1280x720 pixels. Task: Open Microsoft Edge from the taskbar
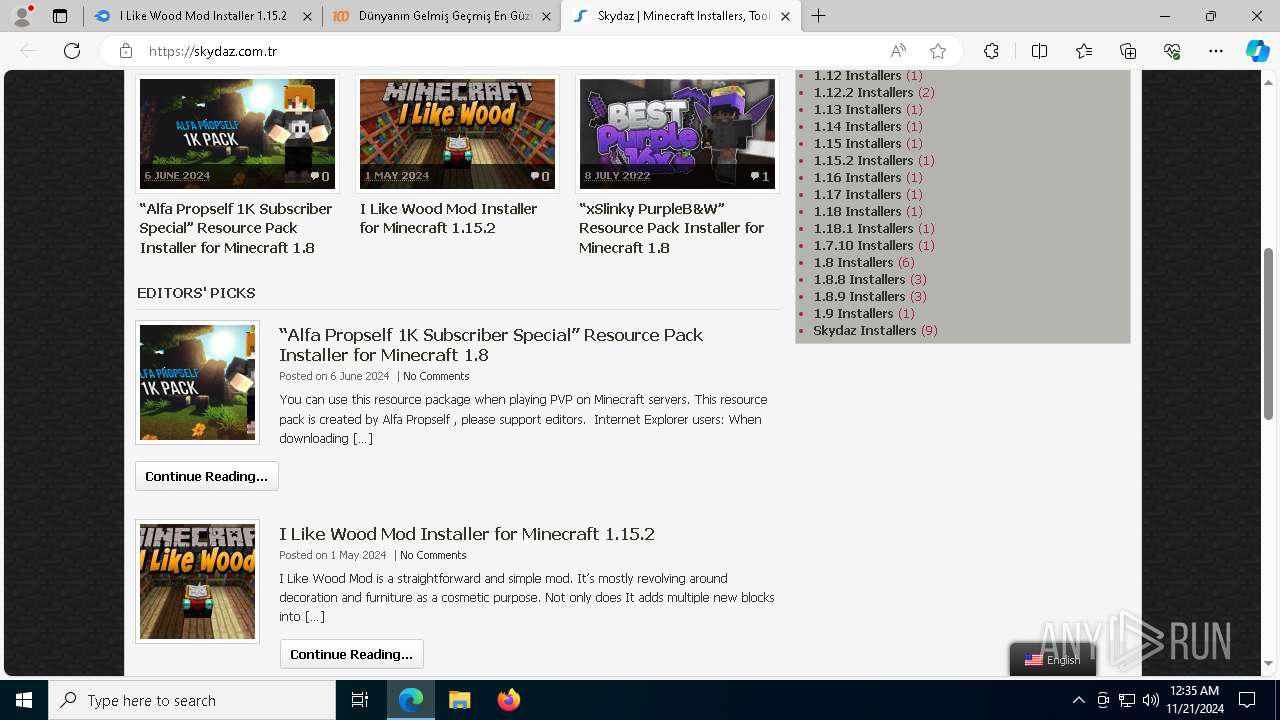coord(411,700)
